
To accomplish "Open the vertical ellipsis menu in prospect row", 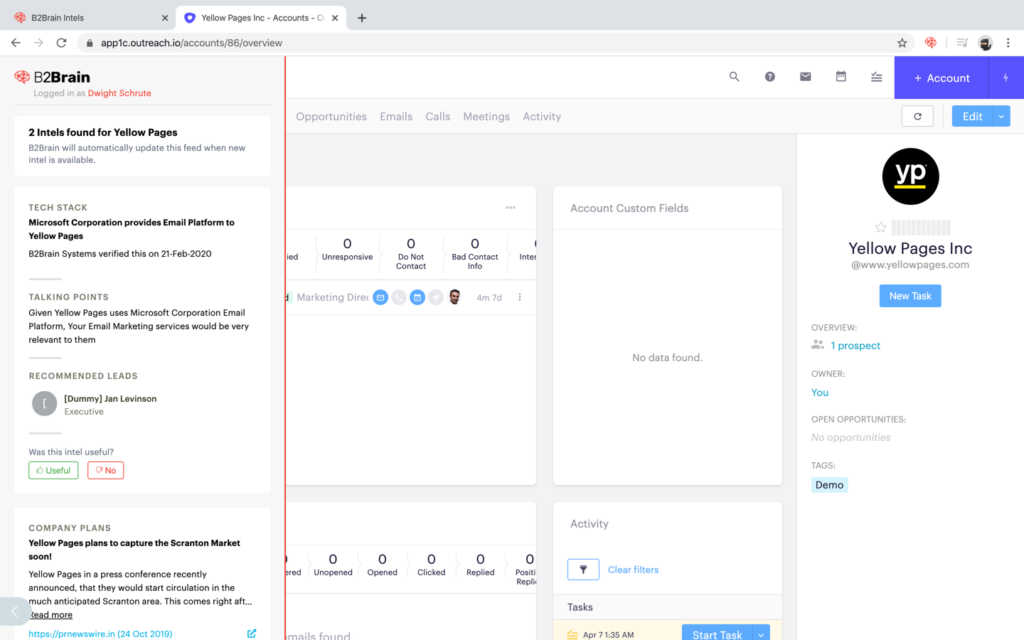I will coord(520,297).
